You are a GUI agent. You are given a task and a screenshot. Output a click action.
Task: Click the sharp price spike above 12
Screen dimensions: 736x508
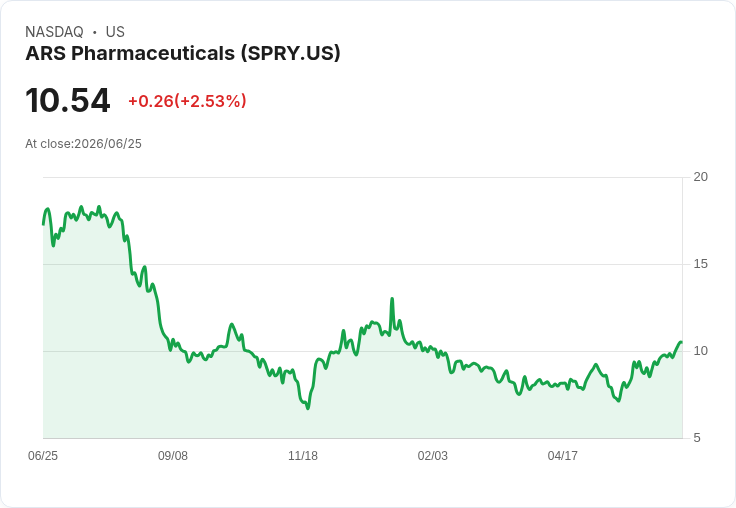pos(392,299)
